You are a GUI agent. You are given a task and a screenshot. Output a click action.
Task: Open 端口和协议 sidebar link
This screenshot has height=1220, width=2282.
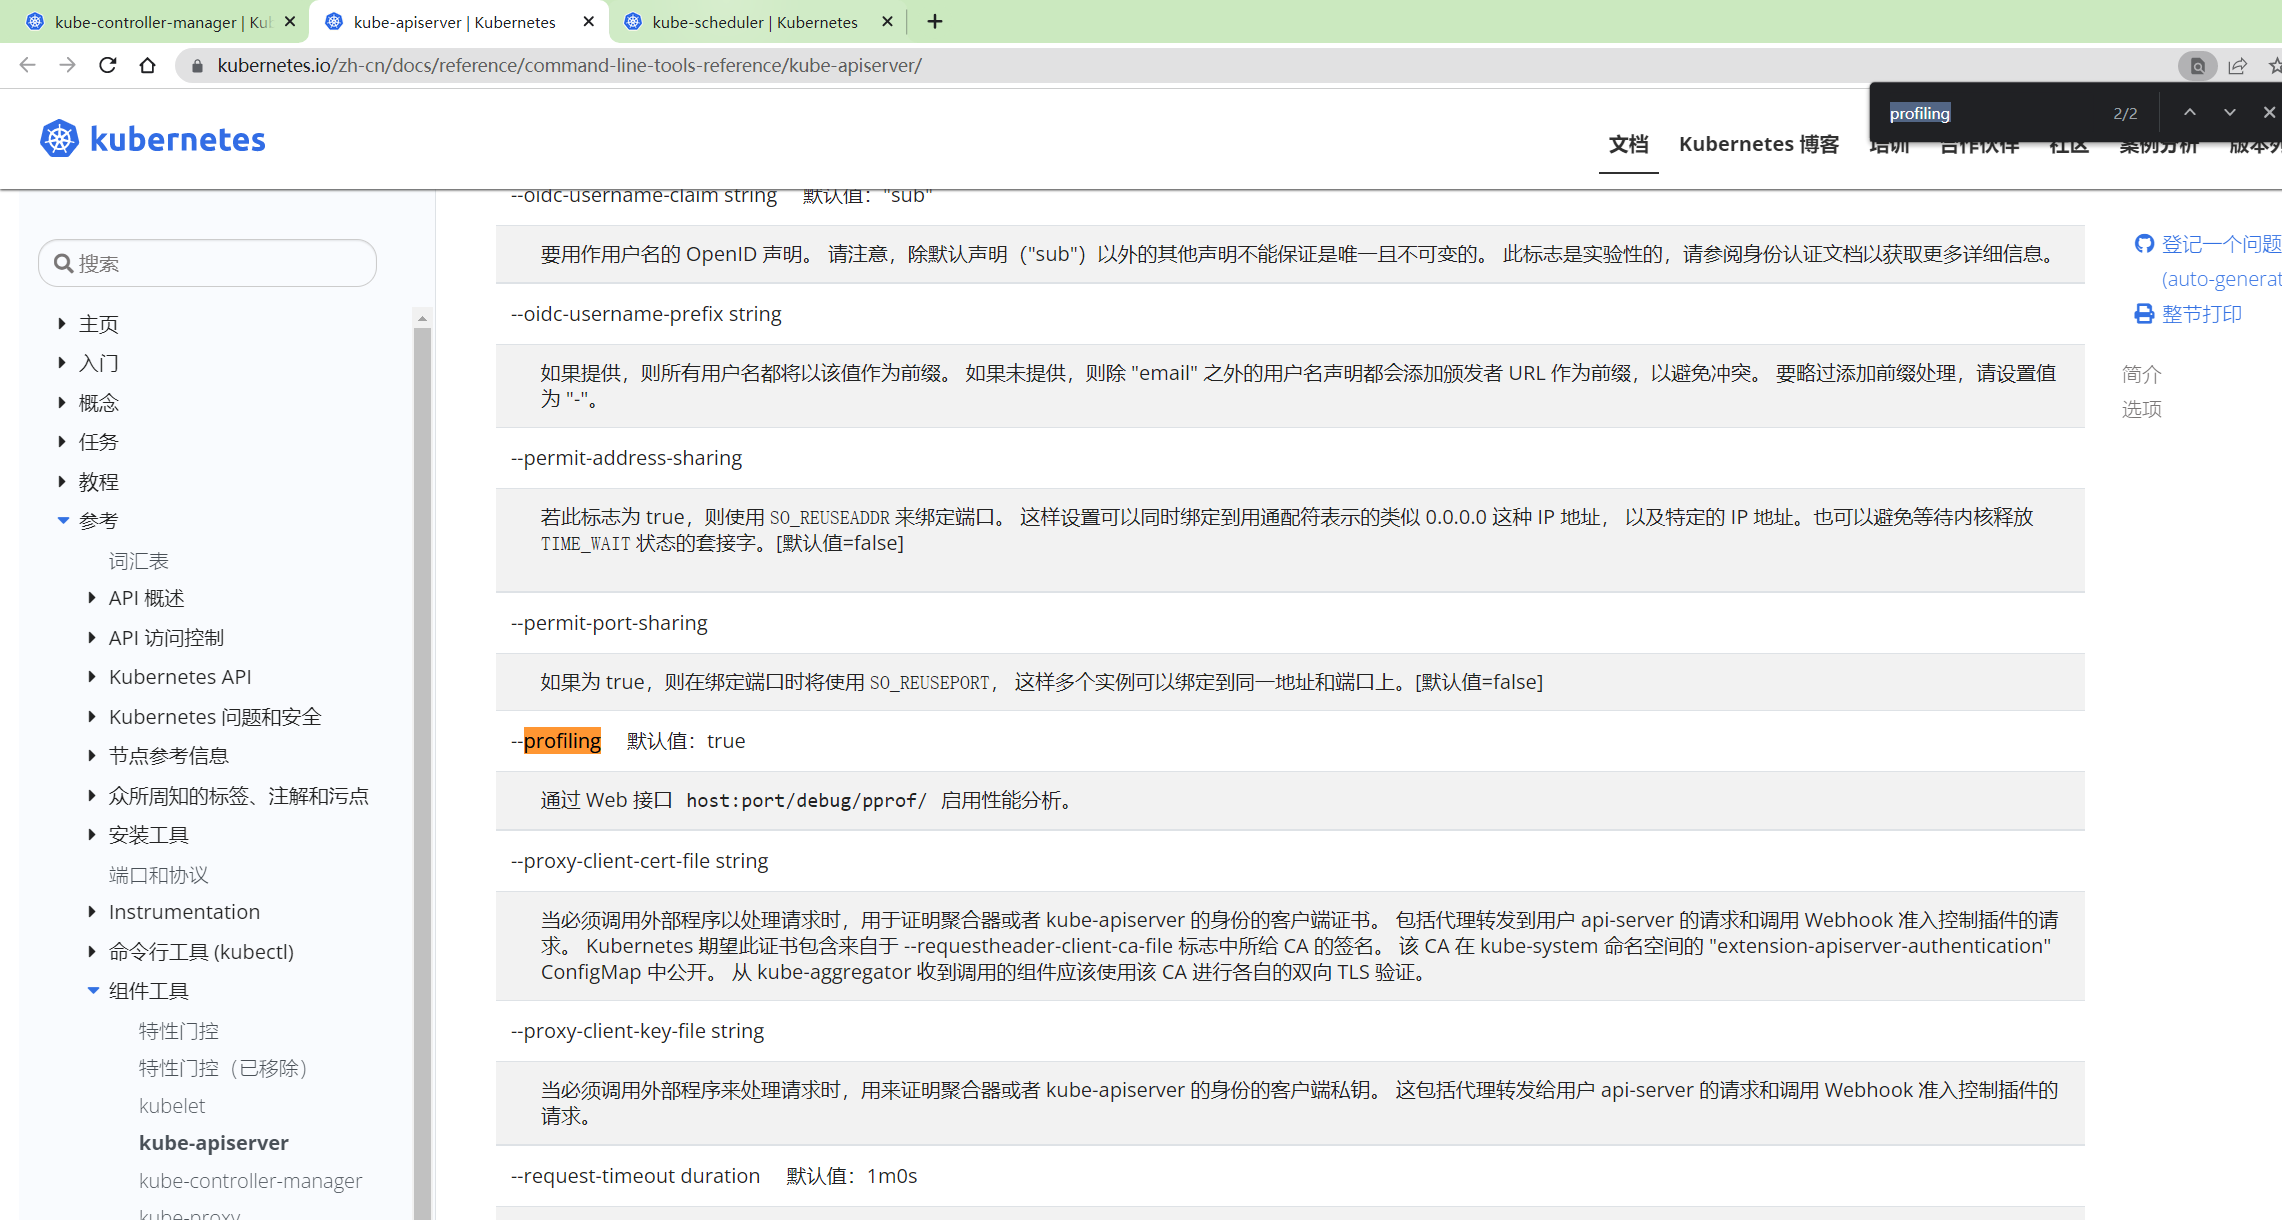pos(158,875)
